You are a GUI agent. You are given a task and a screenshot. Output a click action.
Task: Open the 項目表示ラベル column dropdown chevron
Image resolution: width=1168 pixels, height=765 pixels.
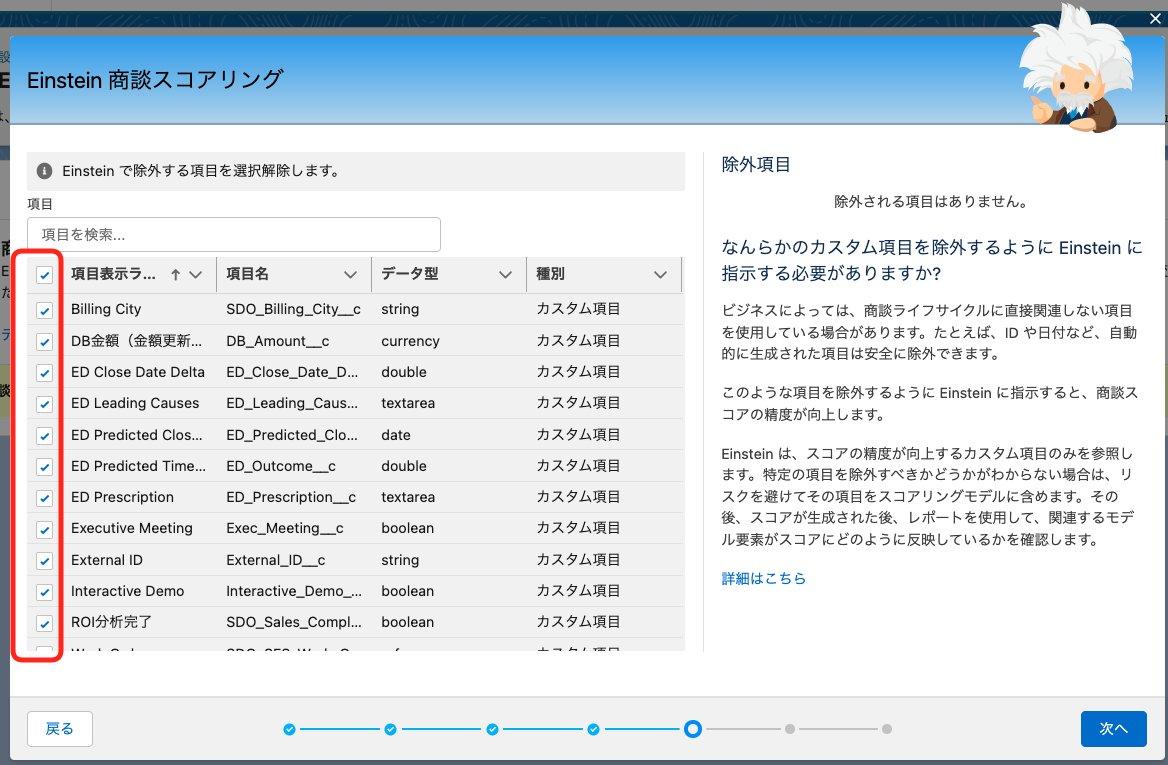point(196,274)
